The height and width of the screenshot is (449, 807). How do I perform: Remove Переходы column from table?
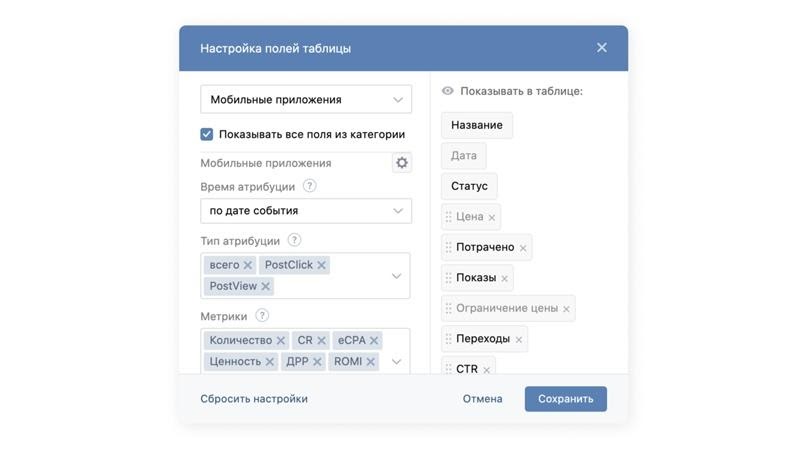coord(519,340)
